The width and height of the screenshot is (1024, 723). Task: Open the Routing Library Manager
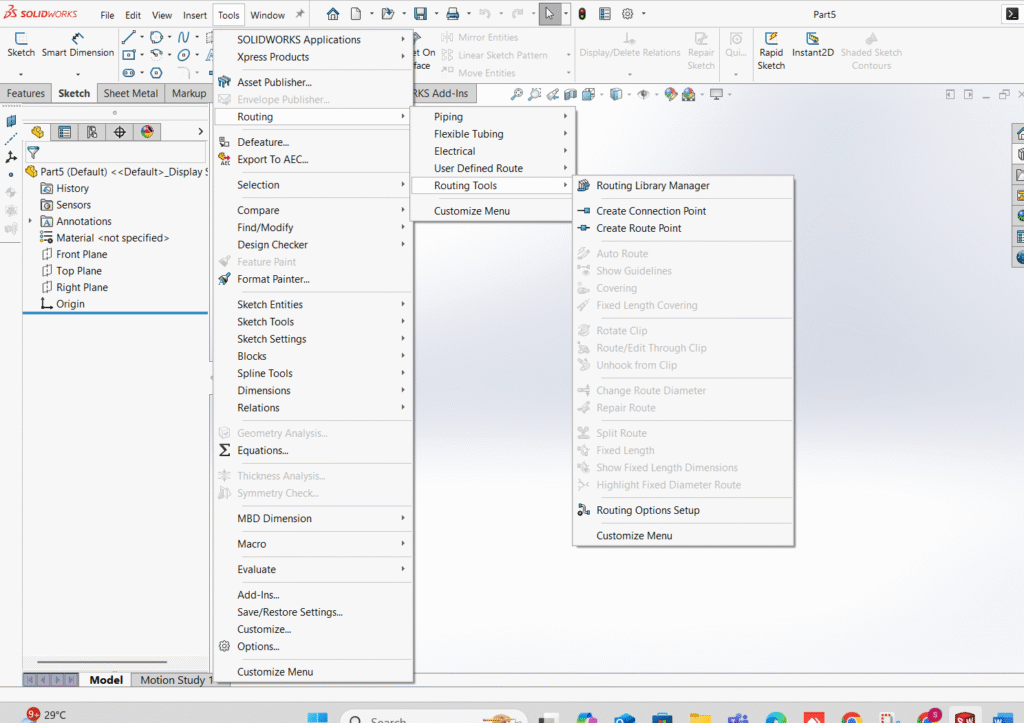pyautogui.click(x=652, y=186)
